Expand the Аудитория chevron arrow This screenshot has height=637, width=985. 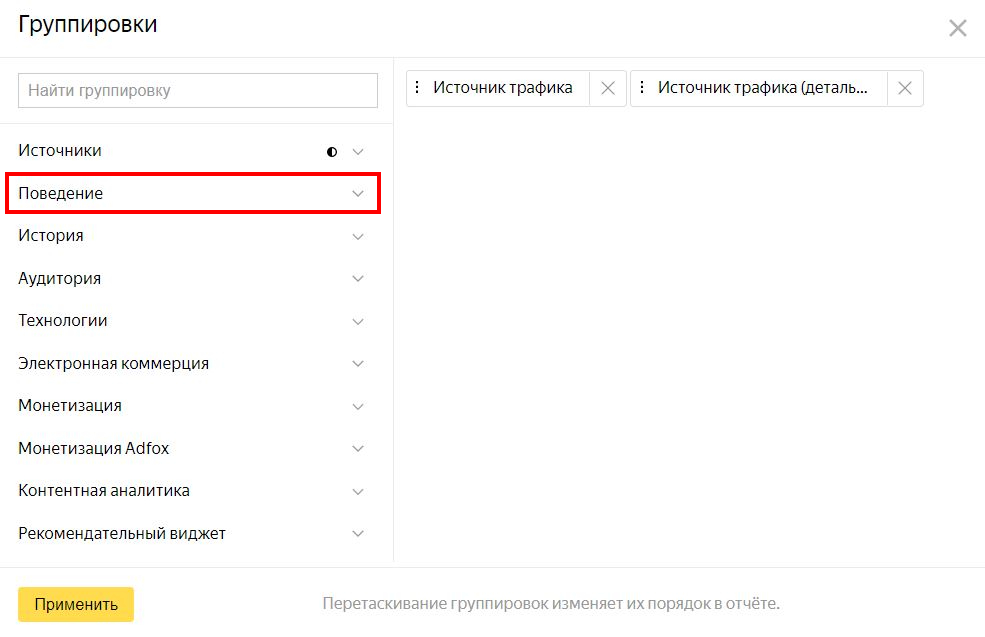point(358,279)
